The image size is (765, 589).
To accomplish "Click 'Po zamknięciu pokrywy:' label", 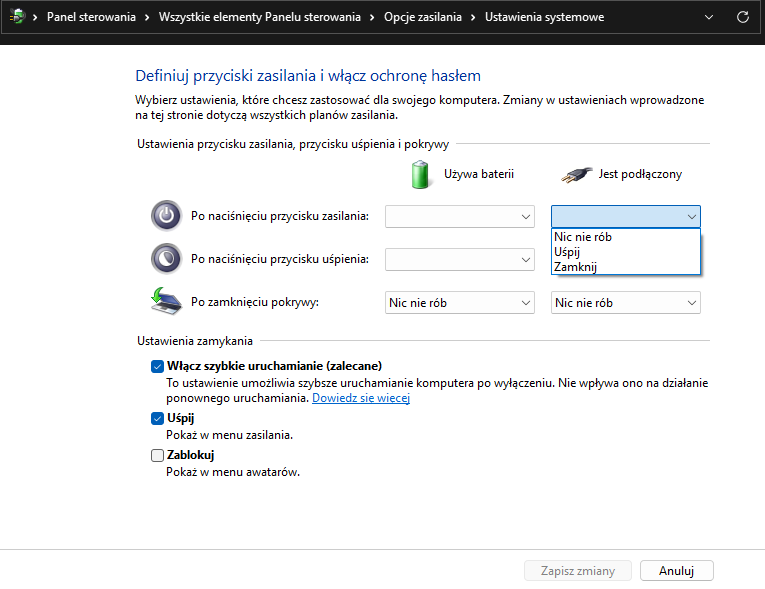I will (255, 302).
